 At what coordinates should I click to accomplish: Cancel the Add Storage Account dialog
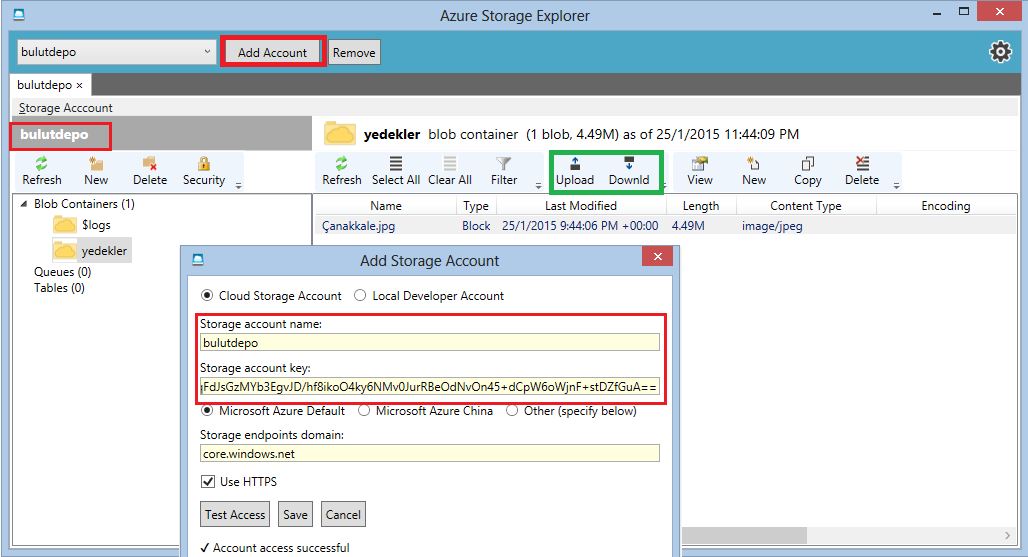(343, 514)
